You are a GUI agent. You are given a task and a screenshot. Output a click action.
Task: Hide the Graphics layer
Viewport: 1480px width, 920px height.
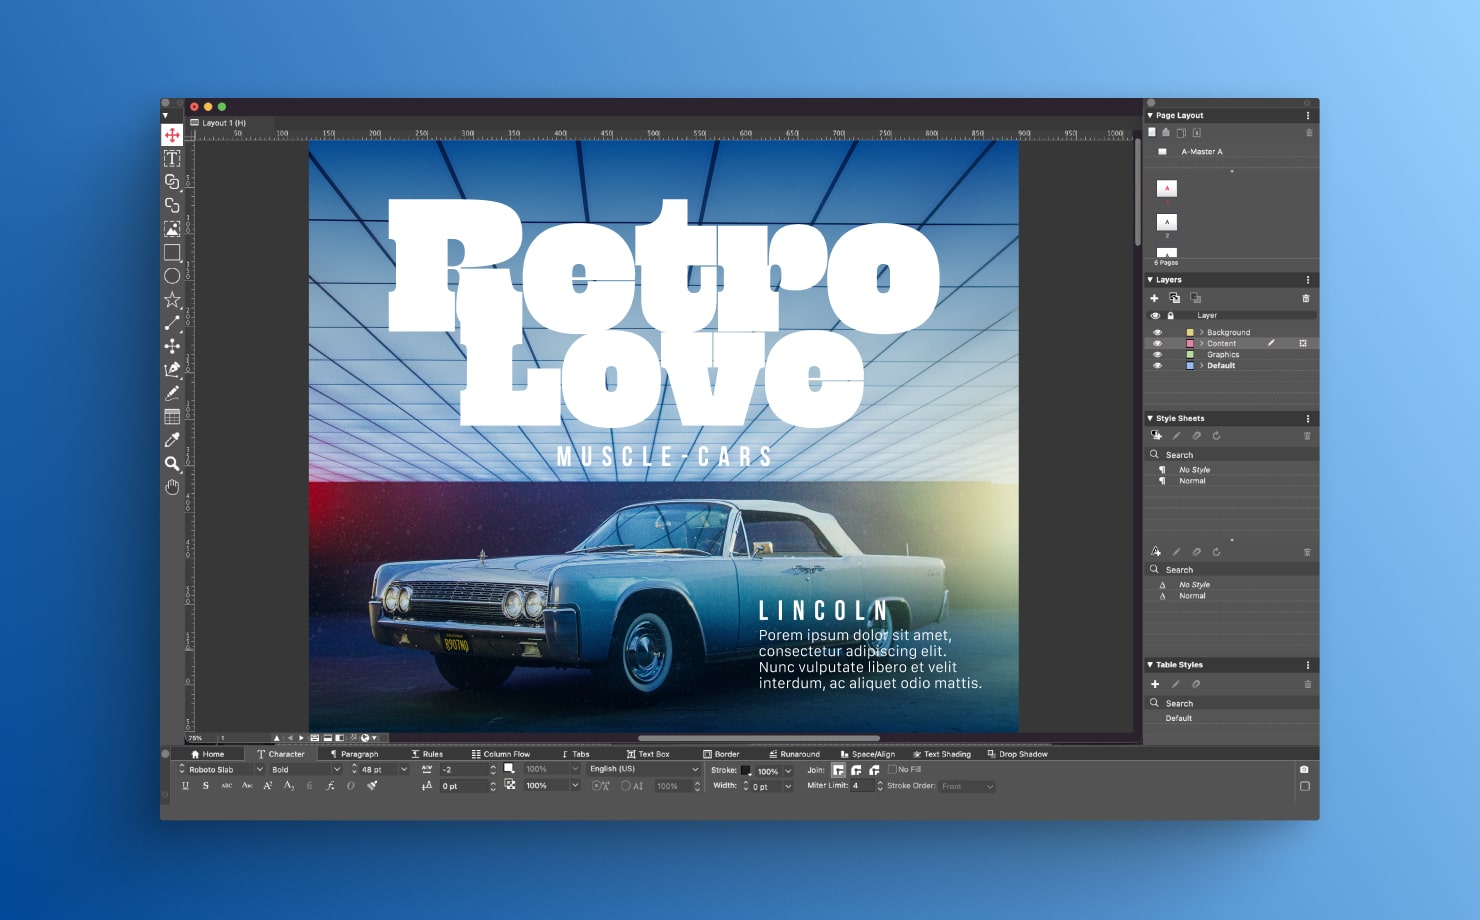1157,354
